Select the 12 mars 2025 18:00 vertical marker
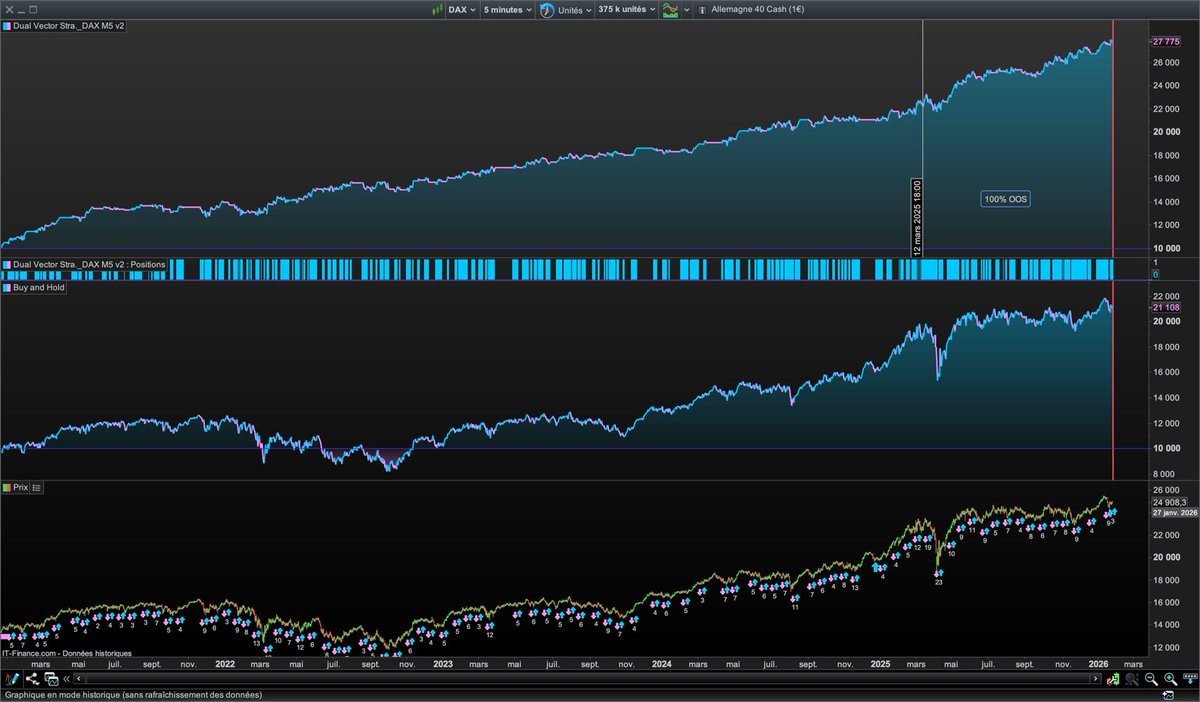Image resolution: width=1200 pixels, height=702 pixels. 915,217
